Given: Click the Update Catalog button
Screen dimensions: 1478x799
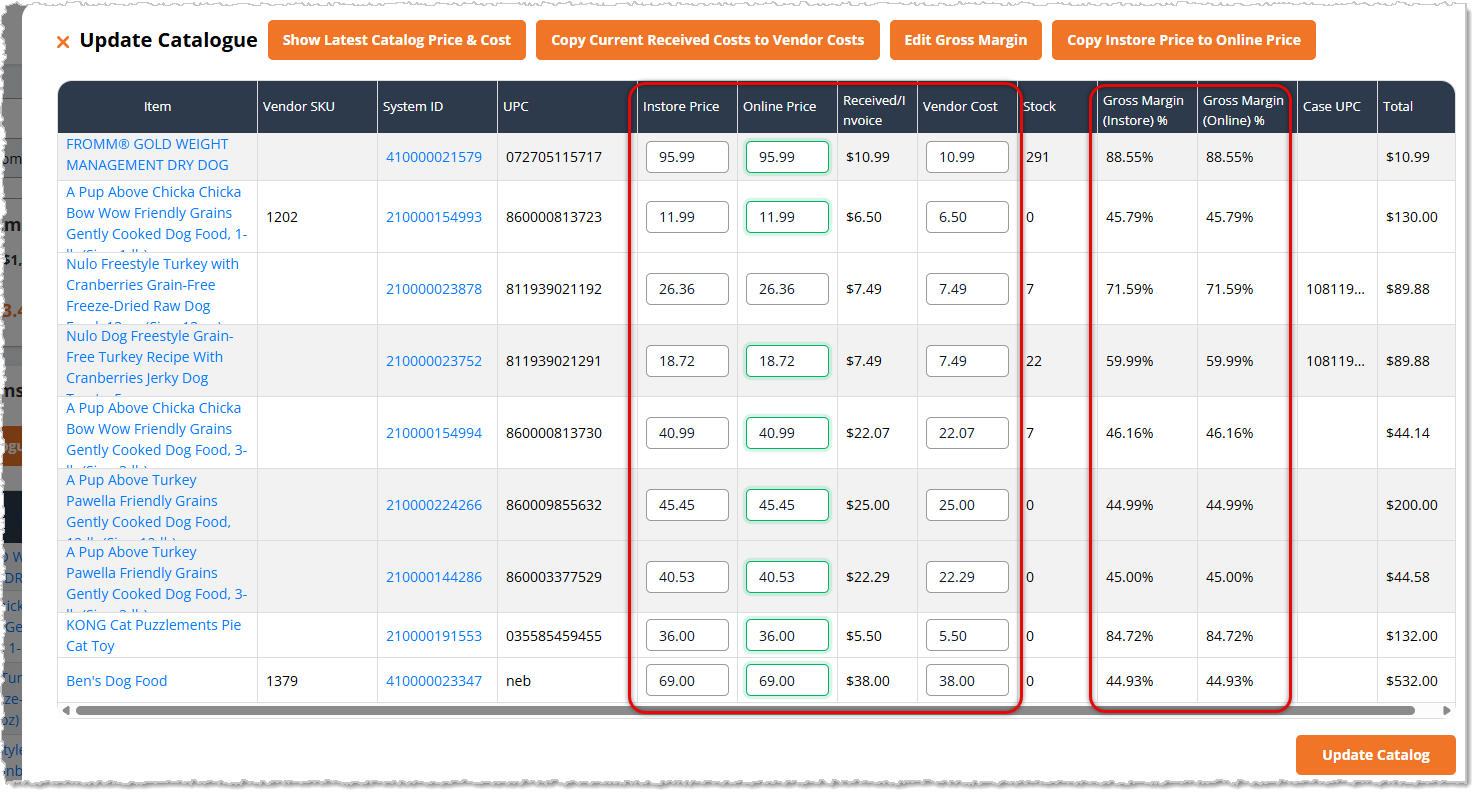Looking at the screenshot, I should coord(1376,755).
